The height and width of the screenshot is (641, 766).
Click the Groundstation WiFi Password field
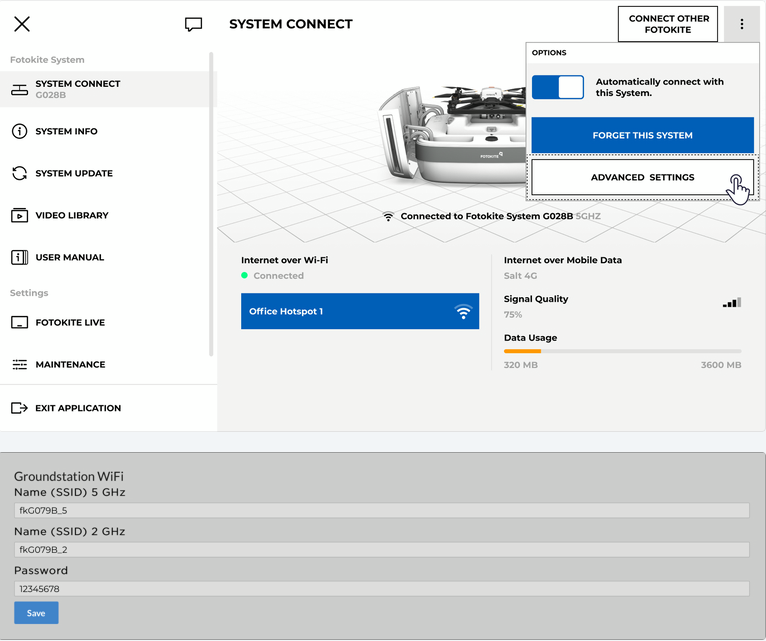381,589
